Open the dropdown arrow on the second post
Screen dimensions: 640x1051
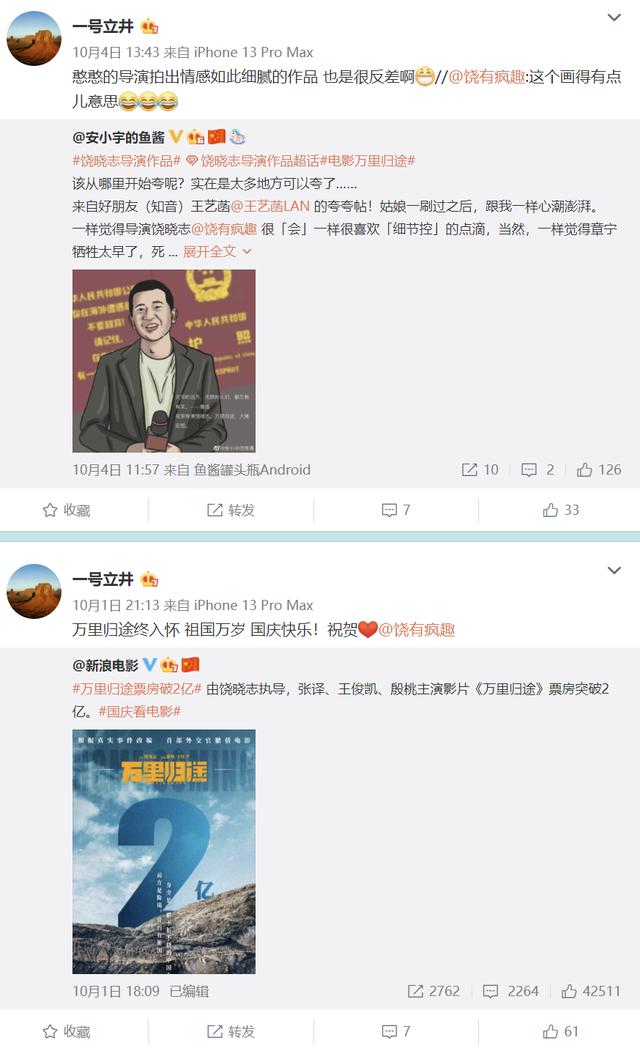614,570
